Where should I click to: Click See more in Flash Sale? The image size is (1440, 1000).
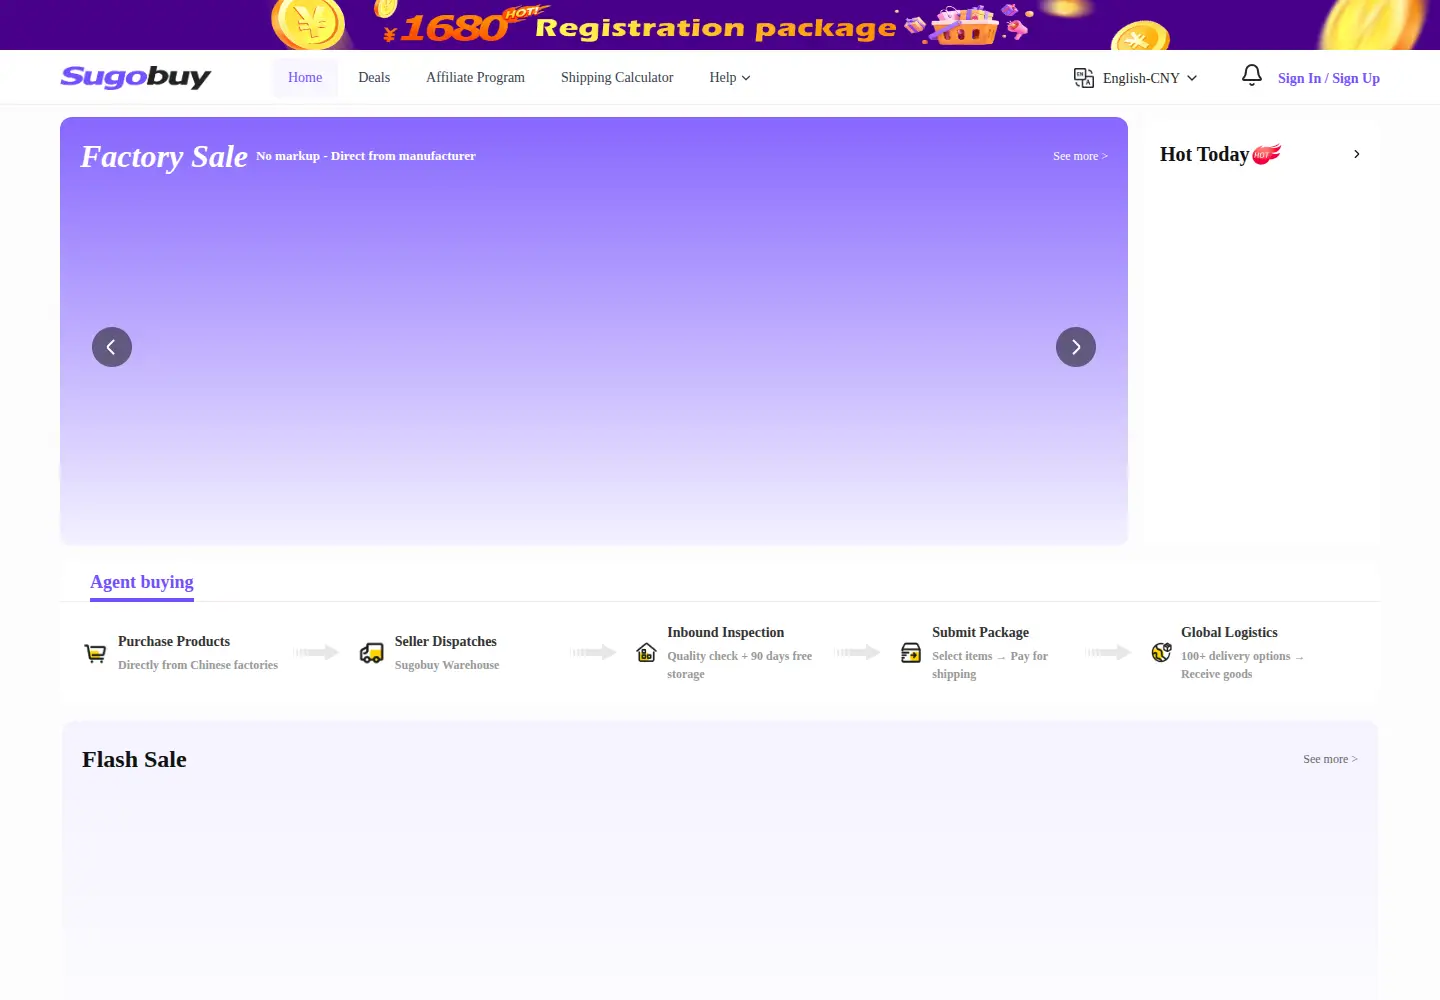(1330, 759)
